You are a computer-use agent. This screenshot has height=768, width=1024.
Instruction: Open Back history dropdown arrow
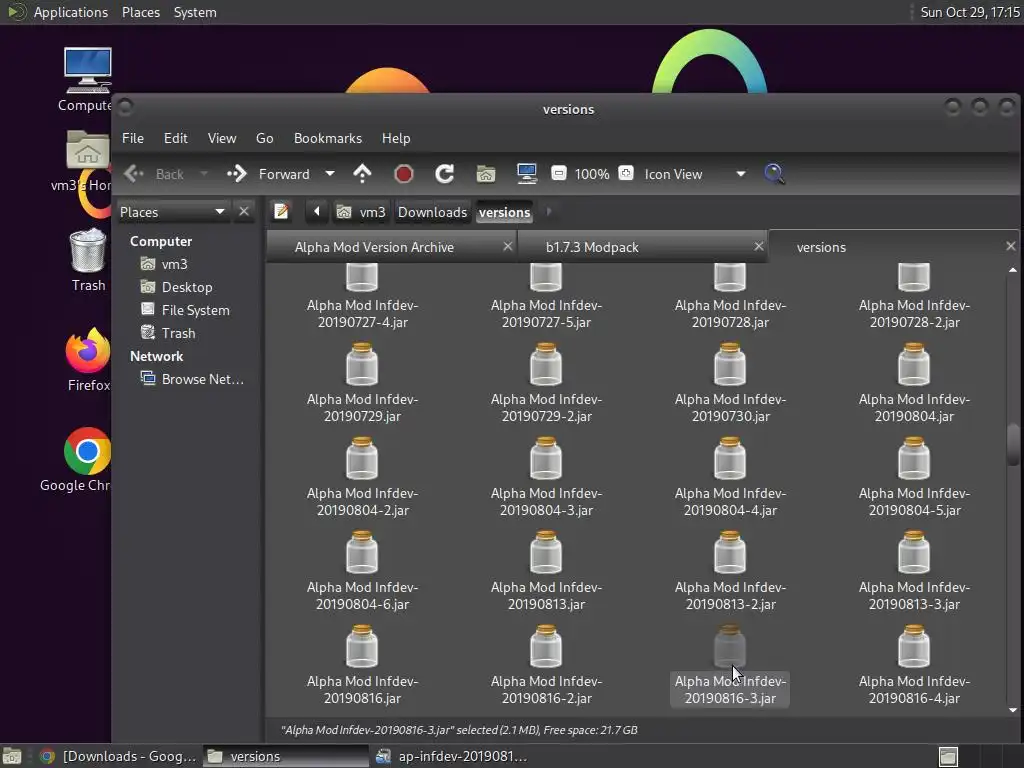[204, 174]
